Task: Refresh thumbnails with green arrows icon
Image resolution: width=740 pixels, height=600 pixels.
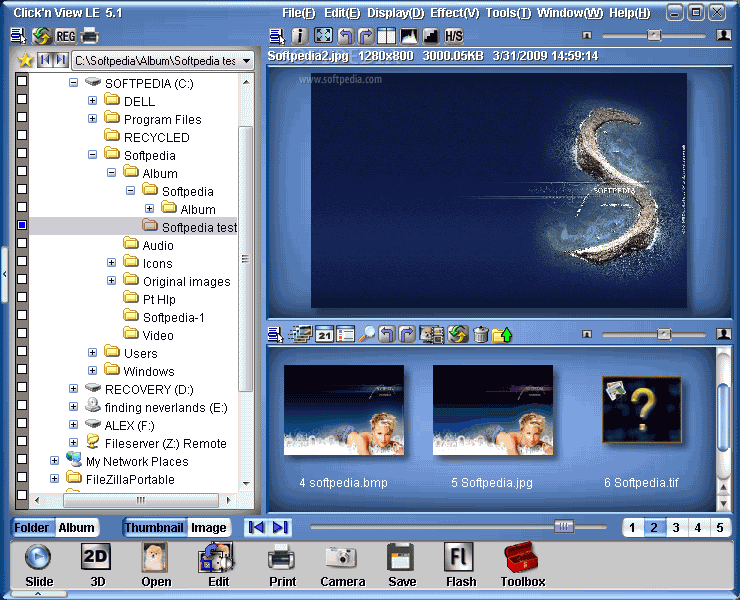Action: (x=458, y=334)
